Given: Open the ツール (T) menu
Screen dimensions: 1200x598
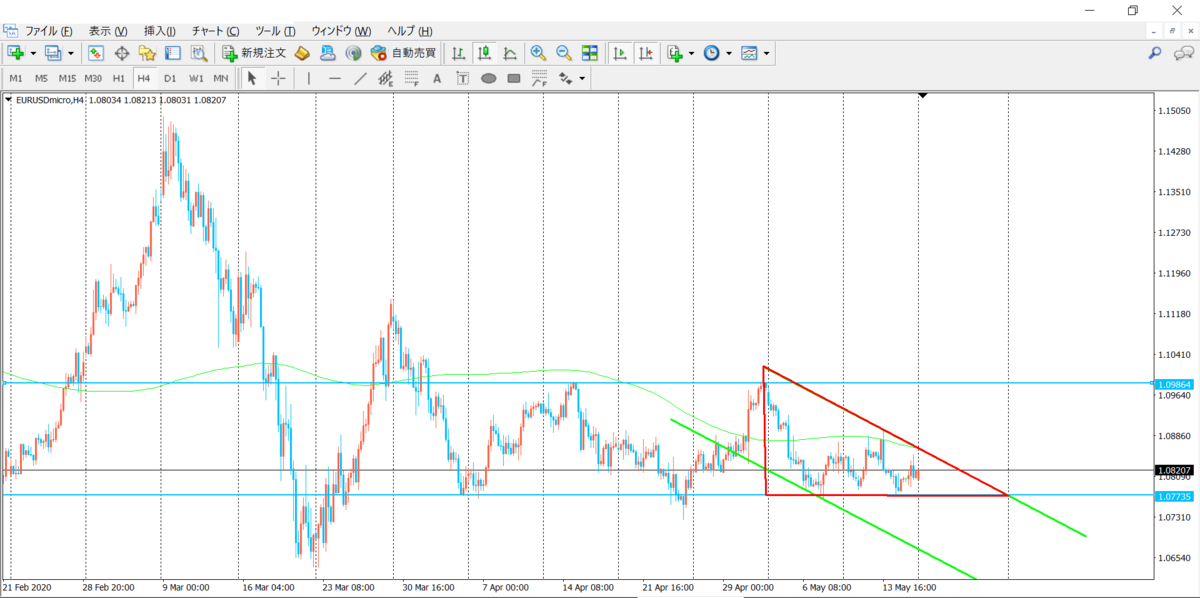Looking at the screenshot, I should (276, 31).
